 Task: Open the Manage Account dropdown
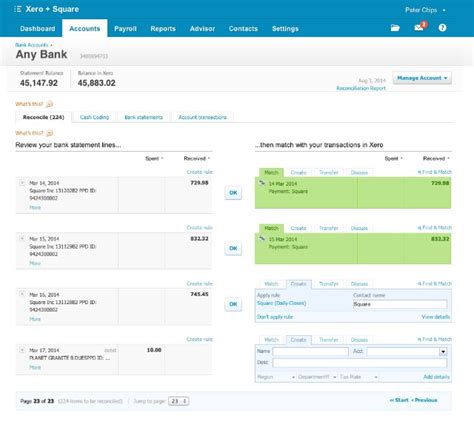coord(422,78)
